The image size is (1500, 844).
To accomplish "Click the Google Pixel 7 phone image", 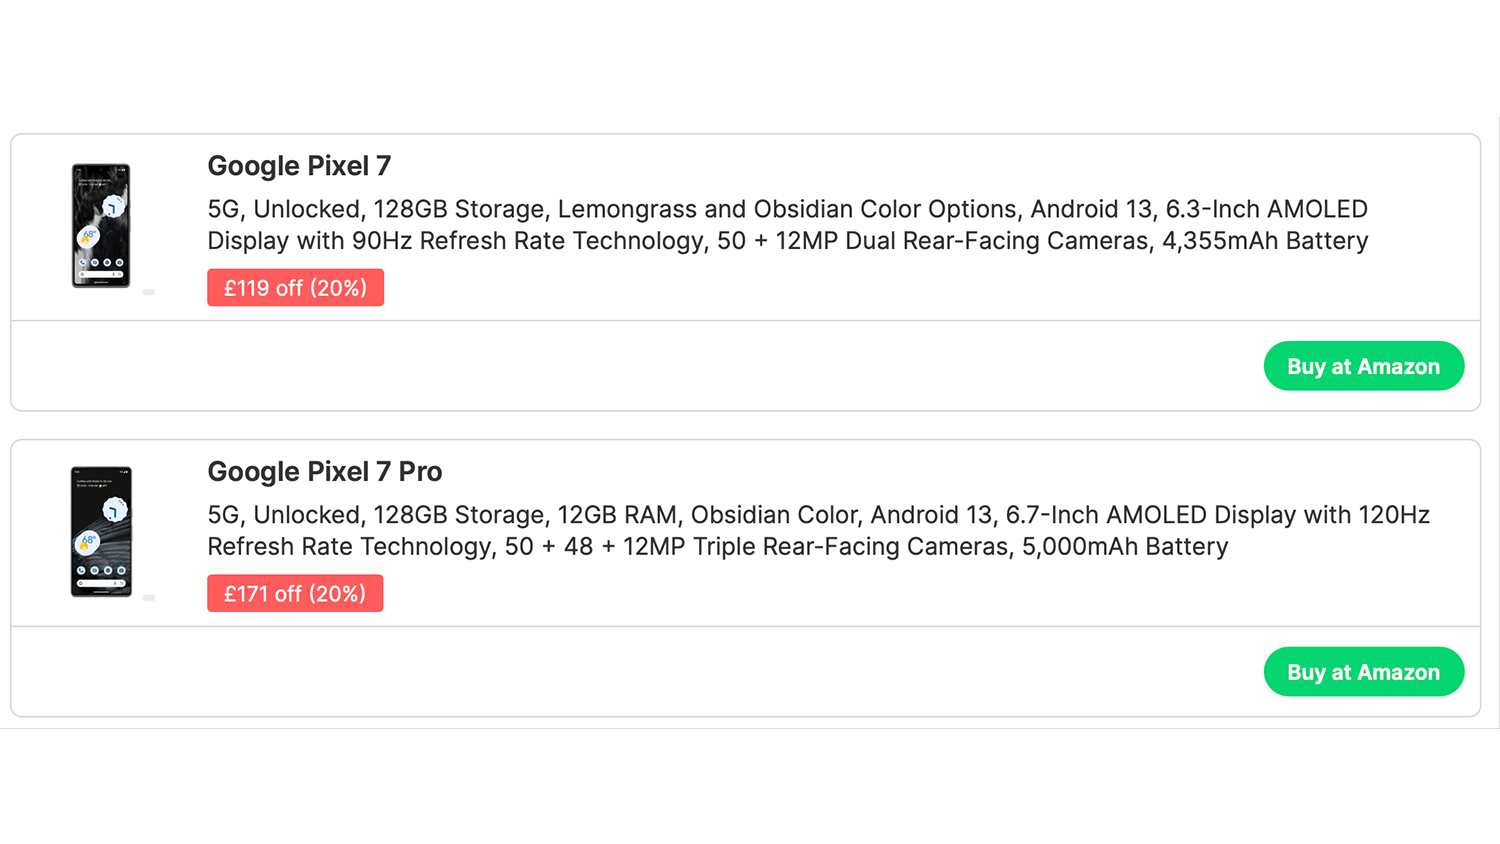I will pos(101,226).
